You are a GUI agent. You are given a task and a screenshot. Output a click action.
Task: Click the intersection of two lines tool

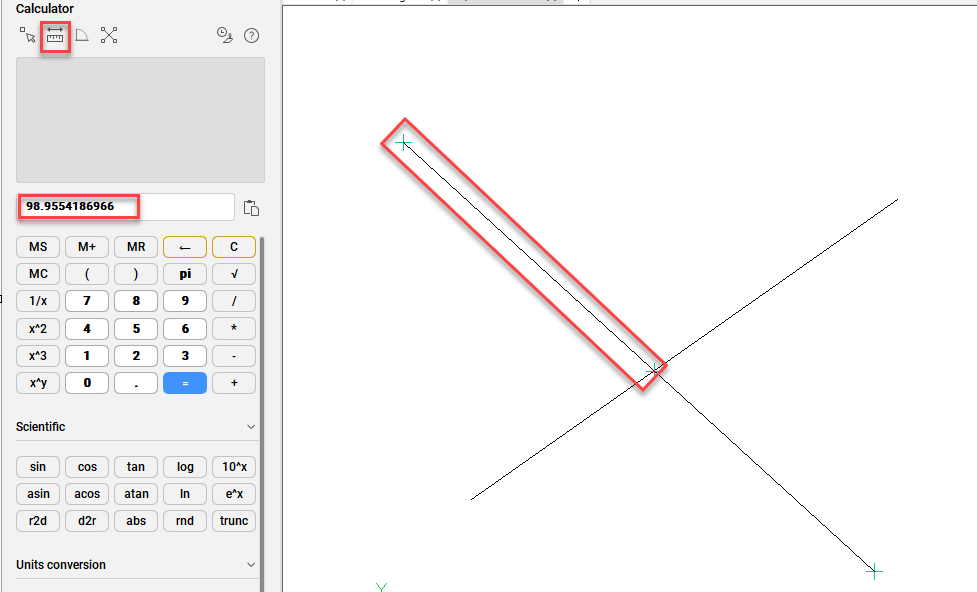109,36
